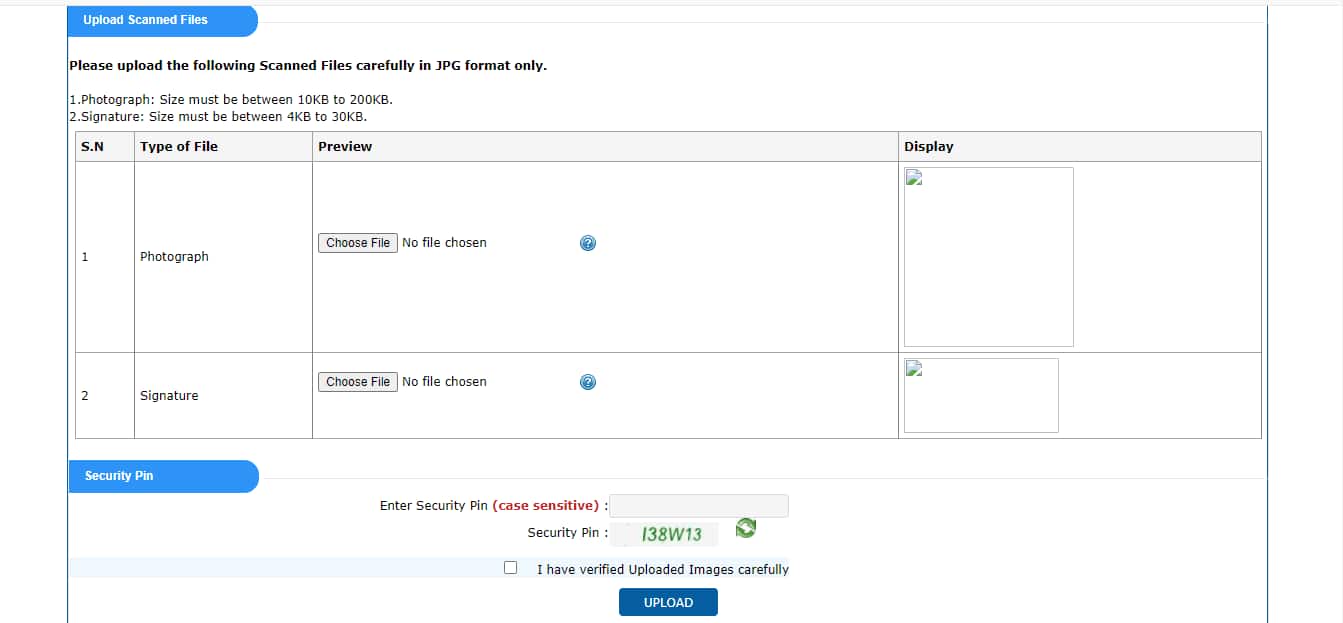Viewport: 1343px width, 623px height.
Task: Click the UPLOAD button
Action: [x=668, y=602]
